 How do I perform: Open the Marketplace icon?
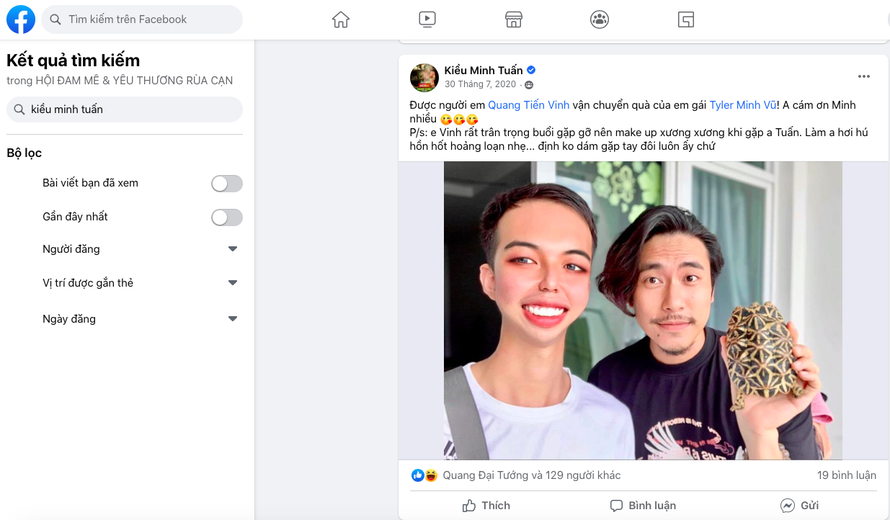coord(513,19)
